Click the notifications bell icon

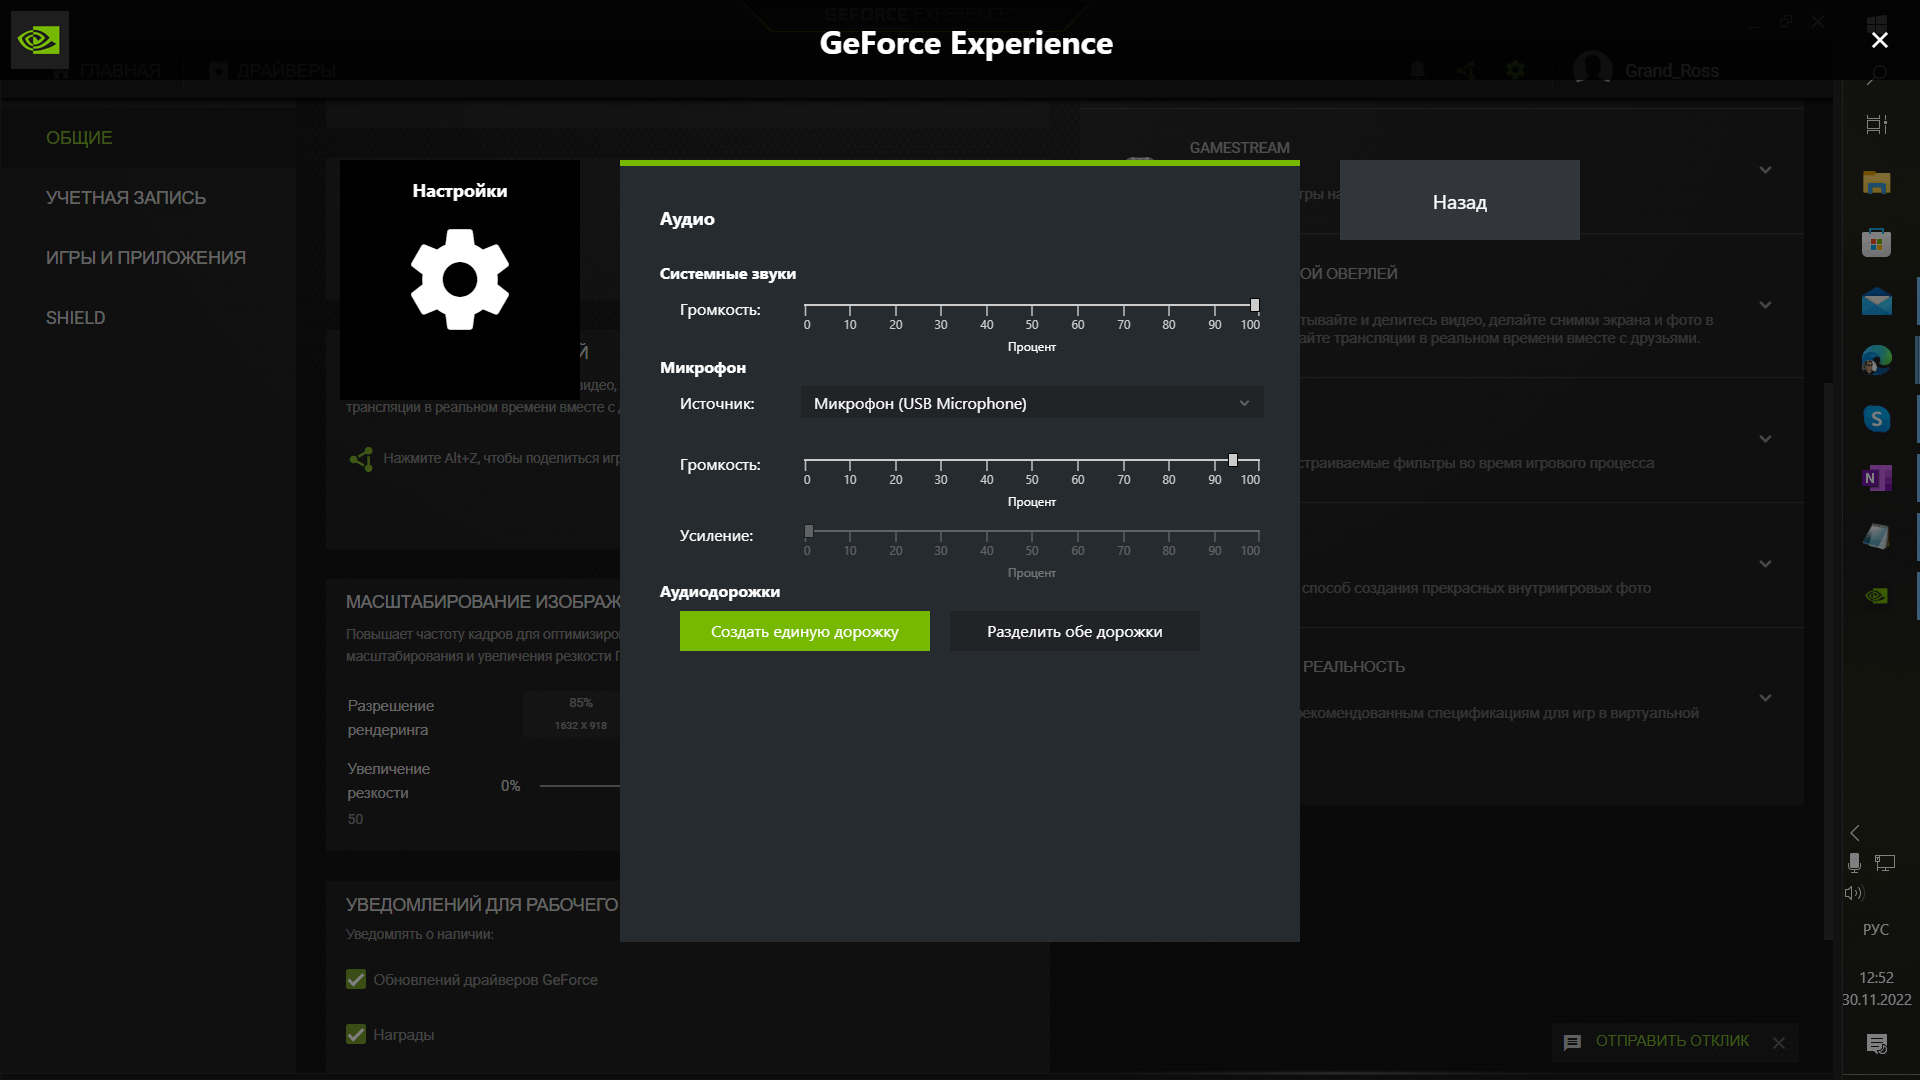click(1418, 70)
